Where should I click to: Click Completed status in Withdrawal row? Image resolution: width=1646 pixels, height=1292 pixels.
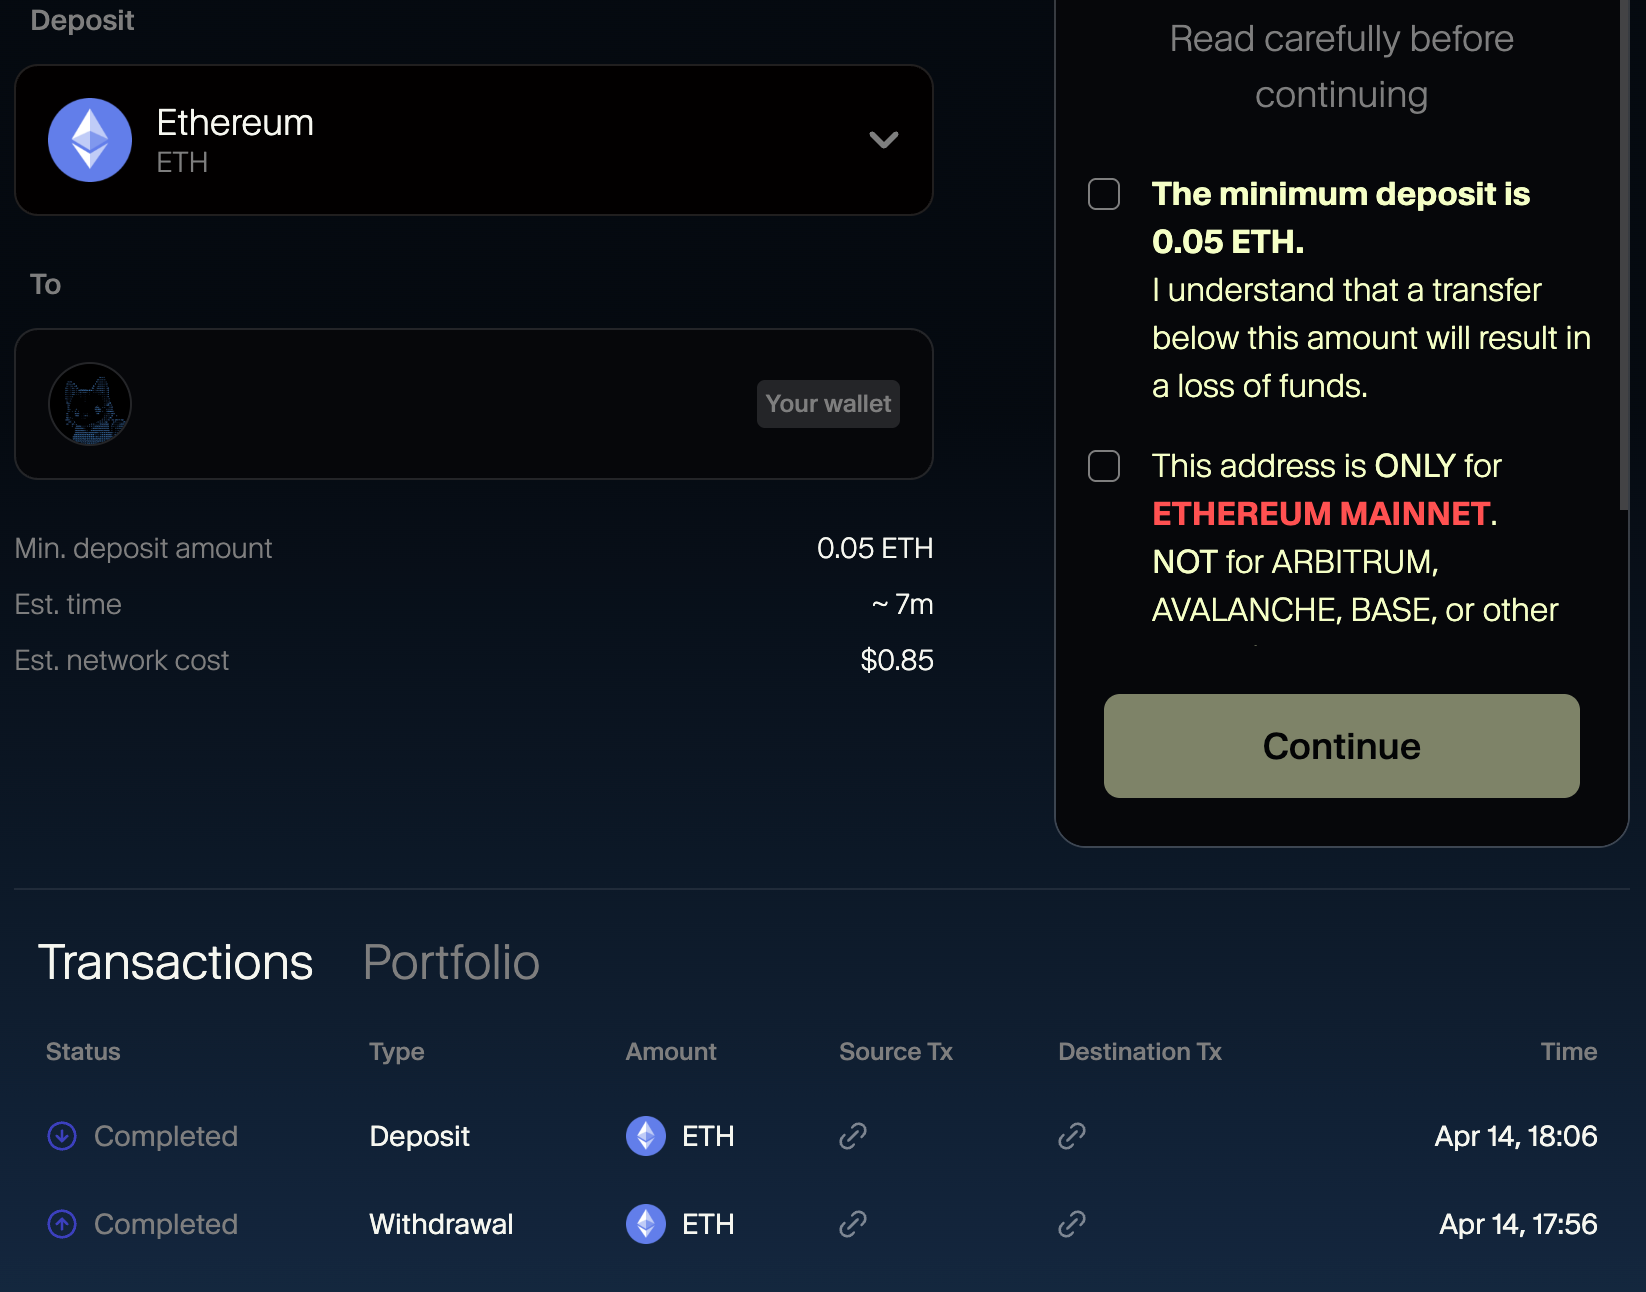[166, 1224]
